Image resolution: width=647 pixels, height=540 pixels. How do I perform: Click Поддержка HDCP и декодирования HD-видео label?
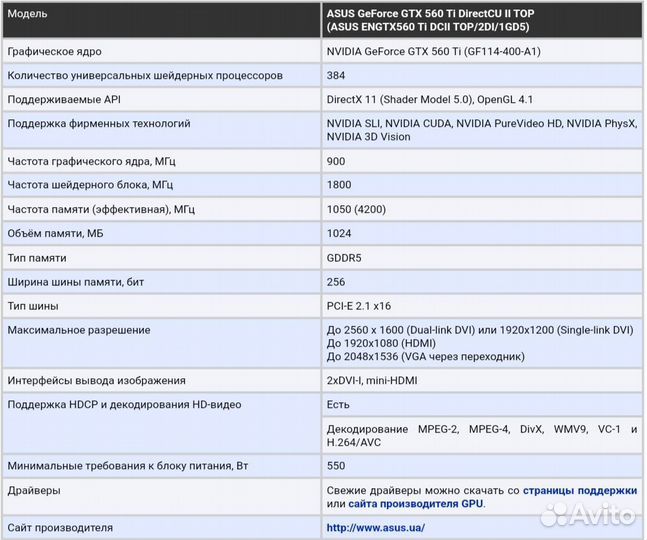coord(124,405)
